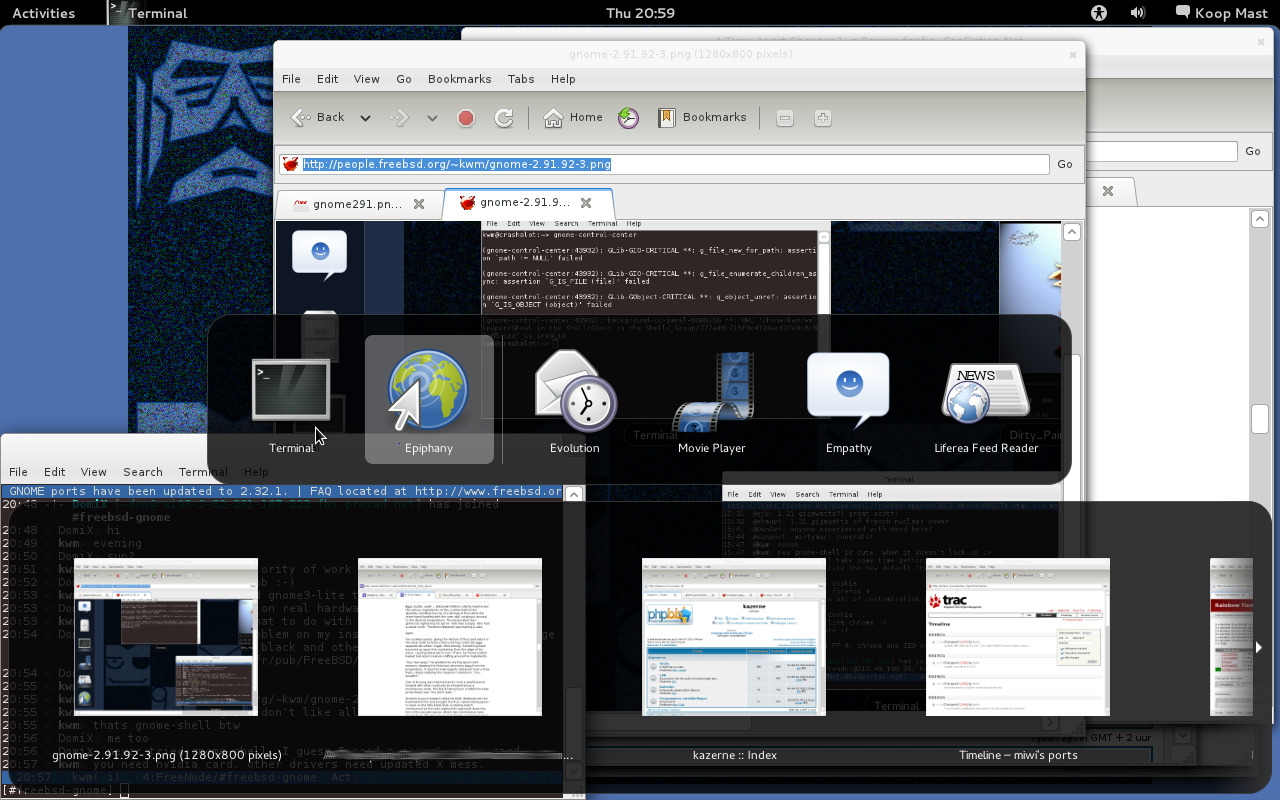Open the Help menu in Epiphany browser

click(563, 79)
